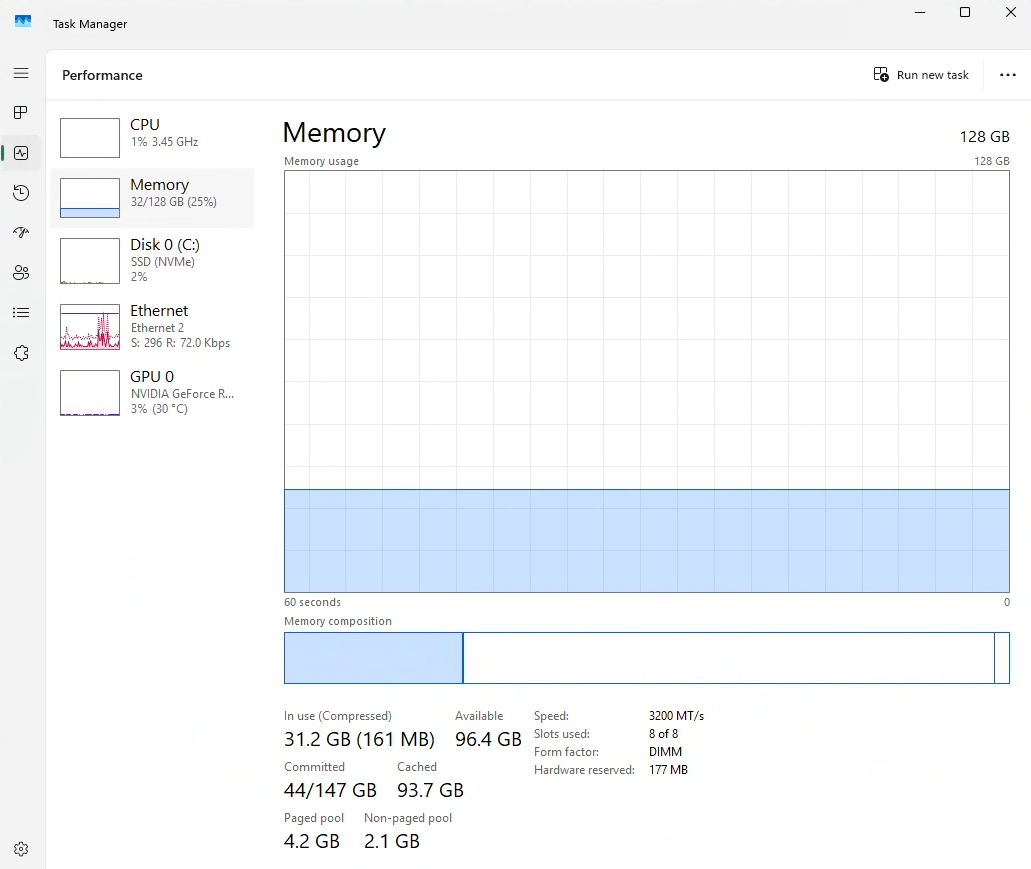Open Startup apps page

pyautogui.click(x=21, y=232)
